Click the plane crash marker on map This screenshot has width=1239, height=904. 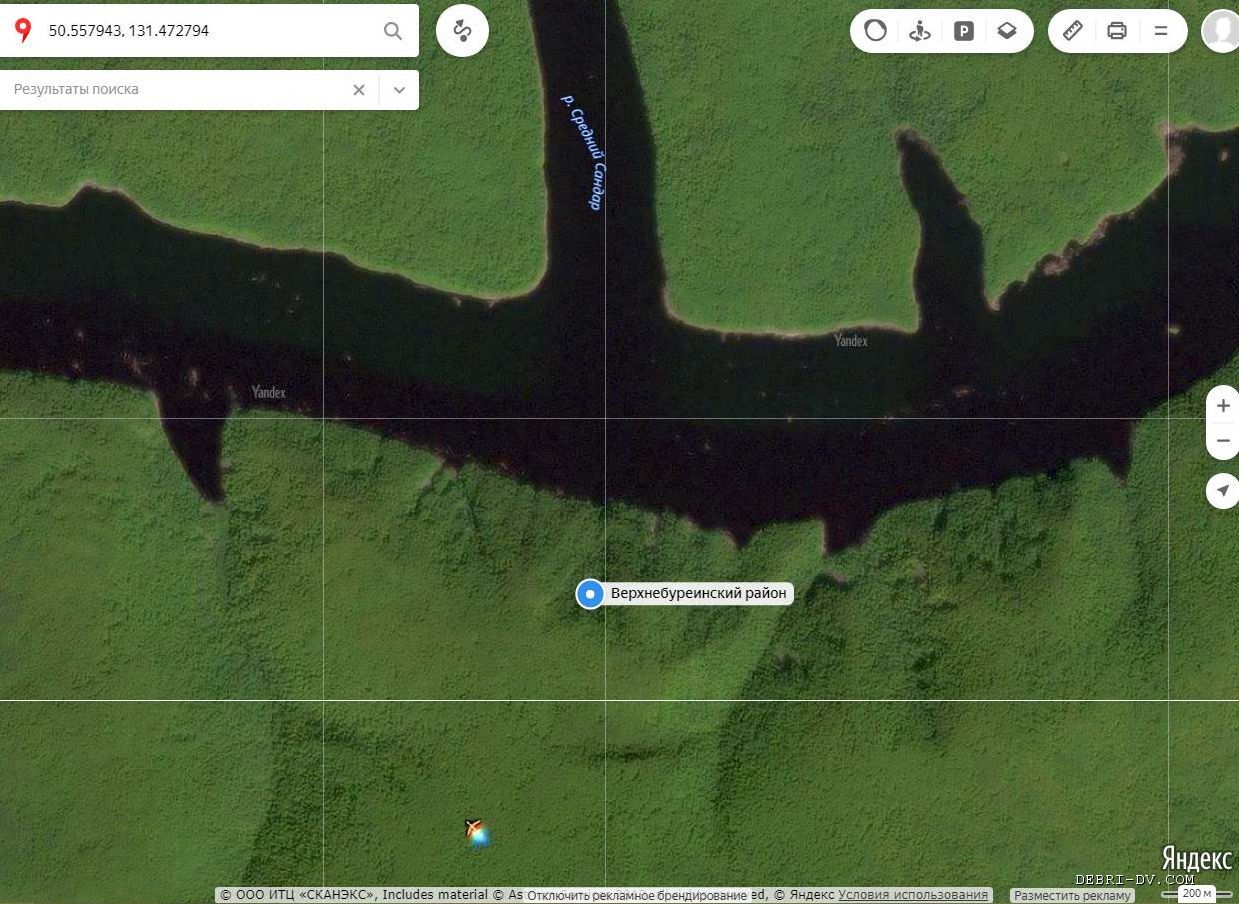476,831
